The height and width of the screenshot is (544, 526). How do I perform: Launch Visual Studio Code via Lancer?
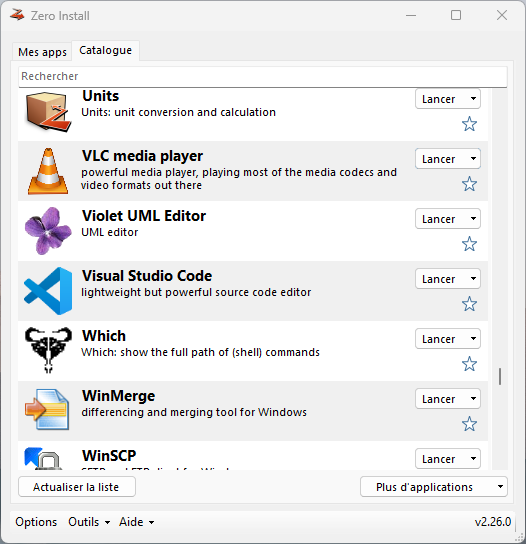[x=439, y=279]
